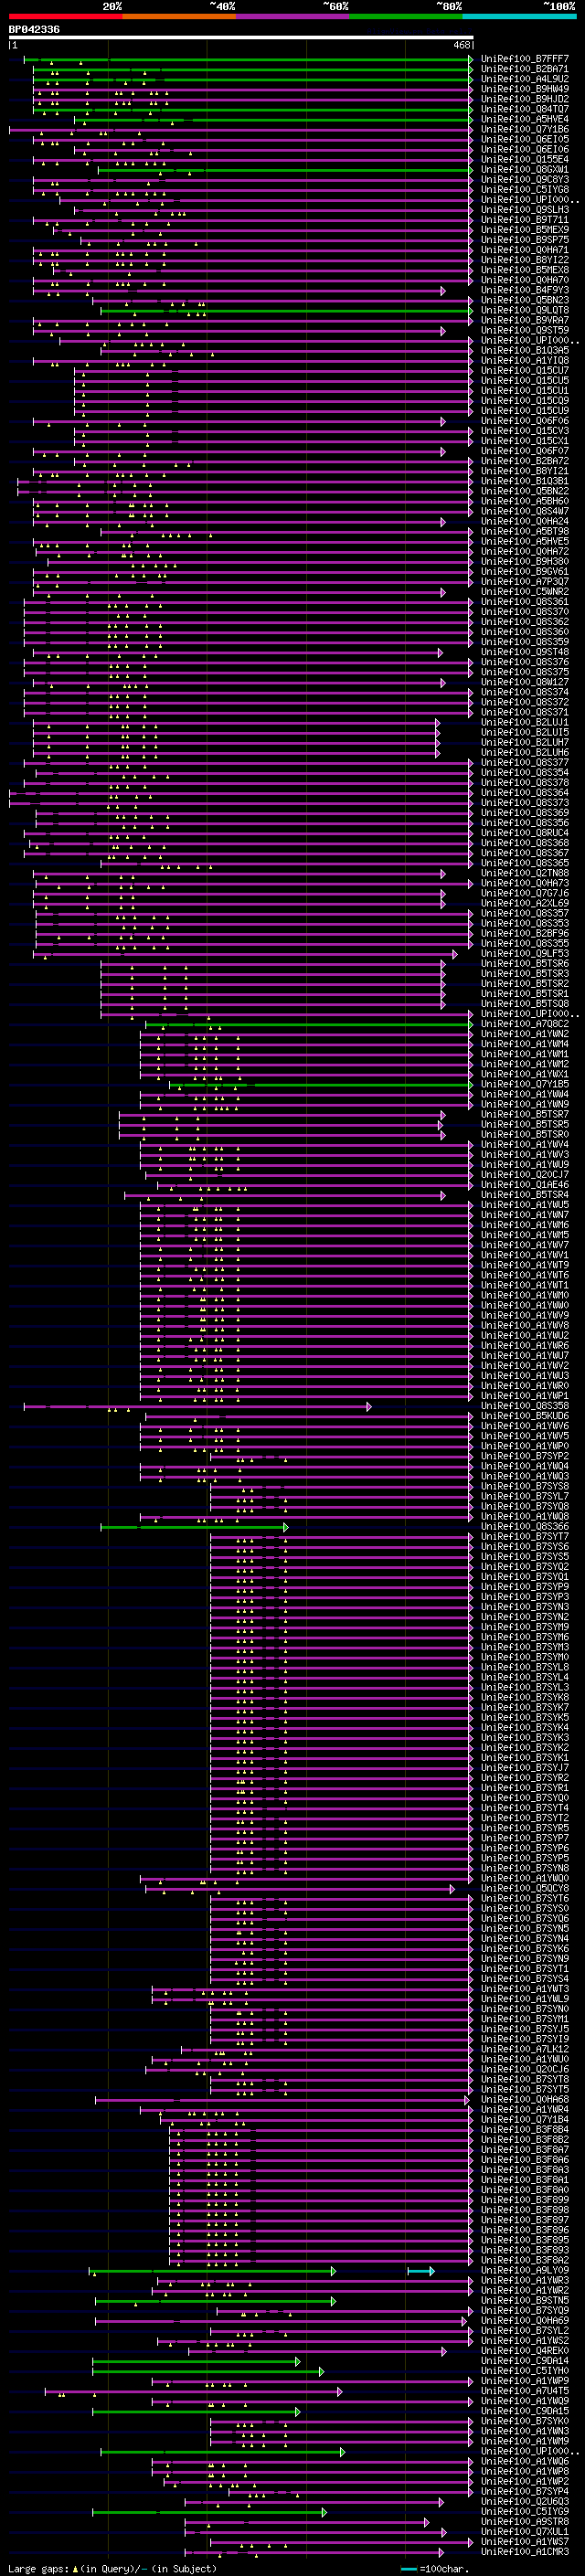Pick the UniRef100_Q0HA71 label

coord(525,250)
